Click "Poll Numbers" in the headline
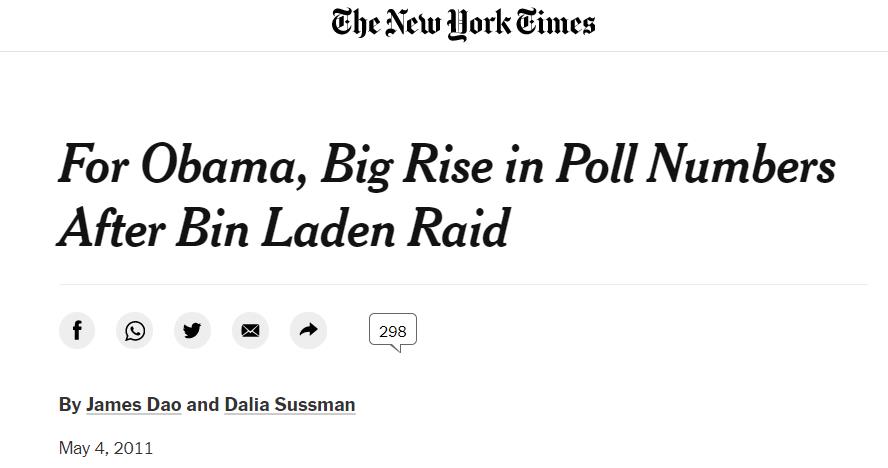This screenshot has height=468, width=888. [694, 166]
